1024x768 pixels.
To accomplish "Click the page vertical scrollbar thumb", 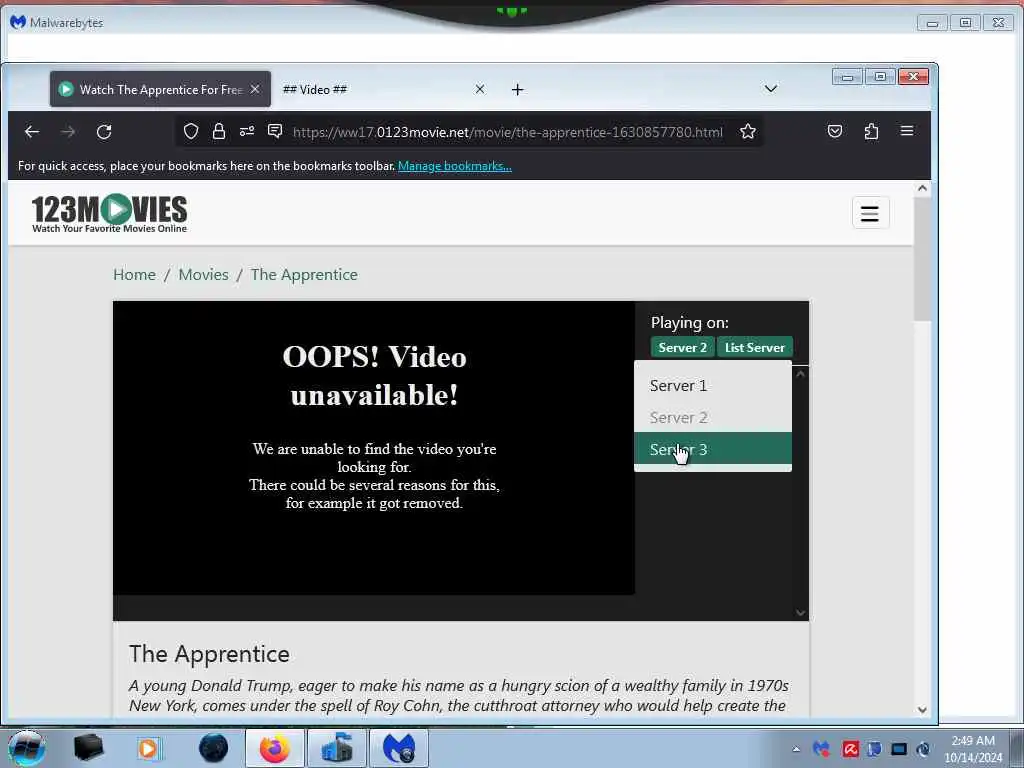I will click(922, 259).
